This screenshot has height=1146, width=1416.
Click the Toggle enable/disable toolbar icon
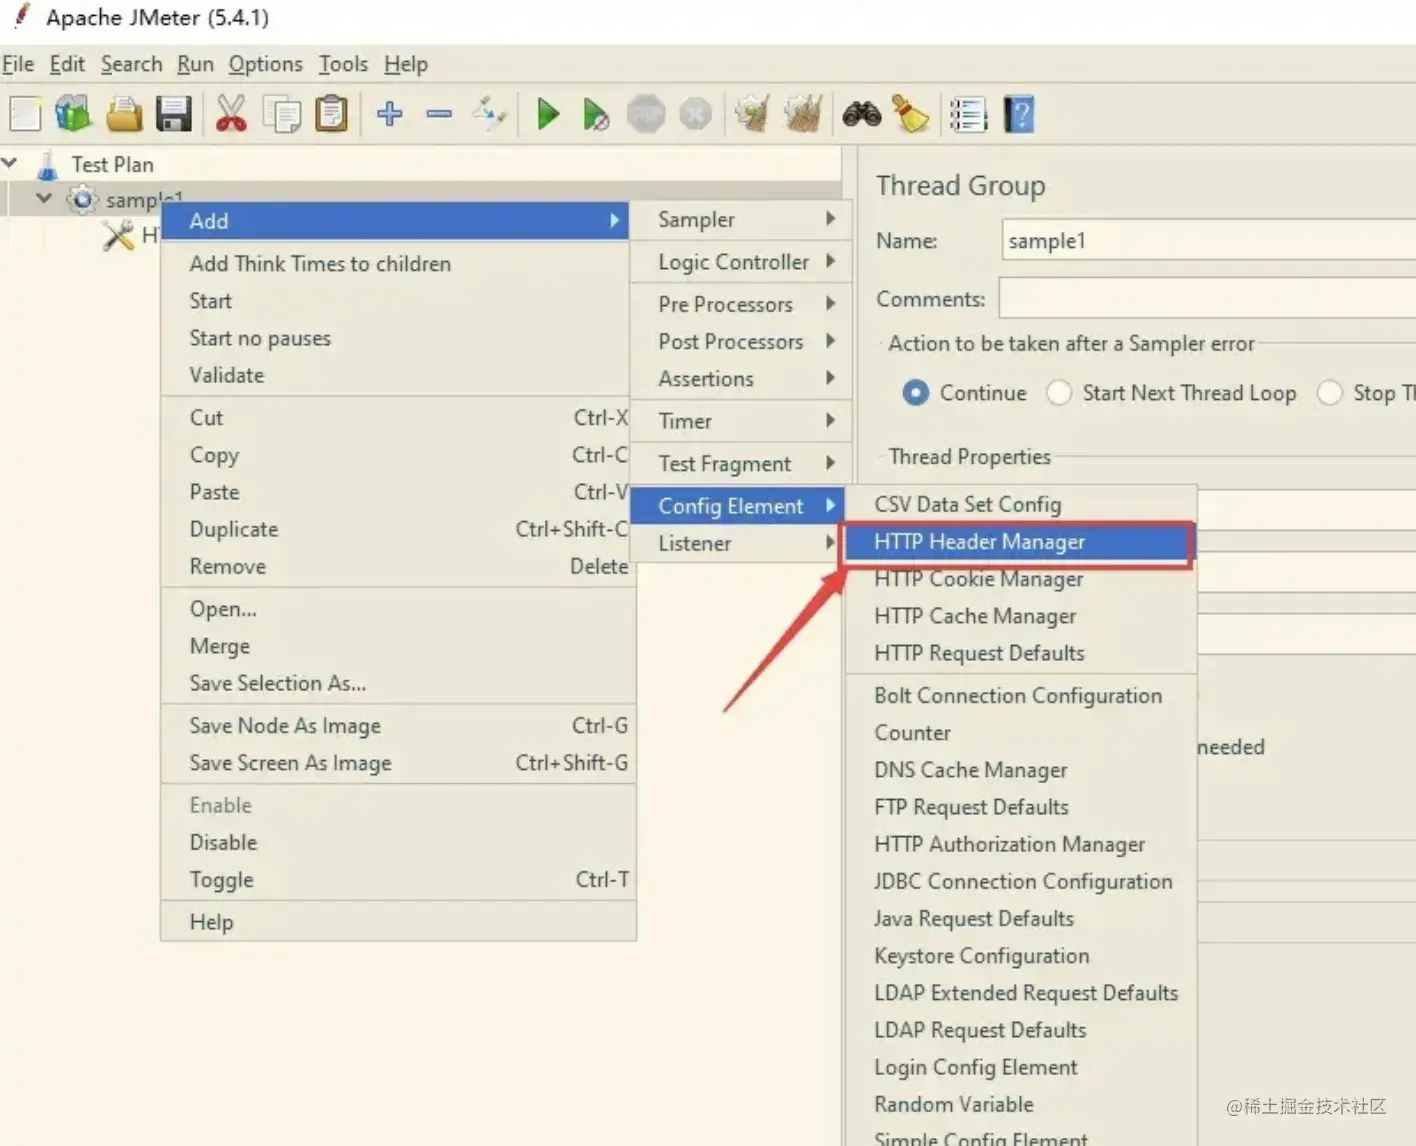coord(489,114)
